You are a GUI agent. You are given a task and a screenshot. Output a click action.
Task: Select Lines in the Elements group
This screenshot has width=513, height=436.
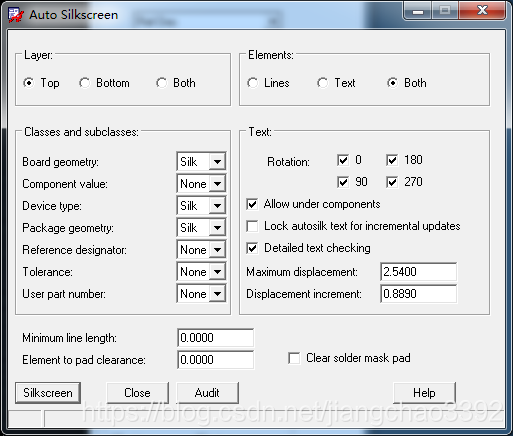pos(252,83)
